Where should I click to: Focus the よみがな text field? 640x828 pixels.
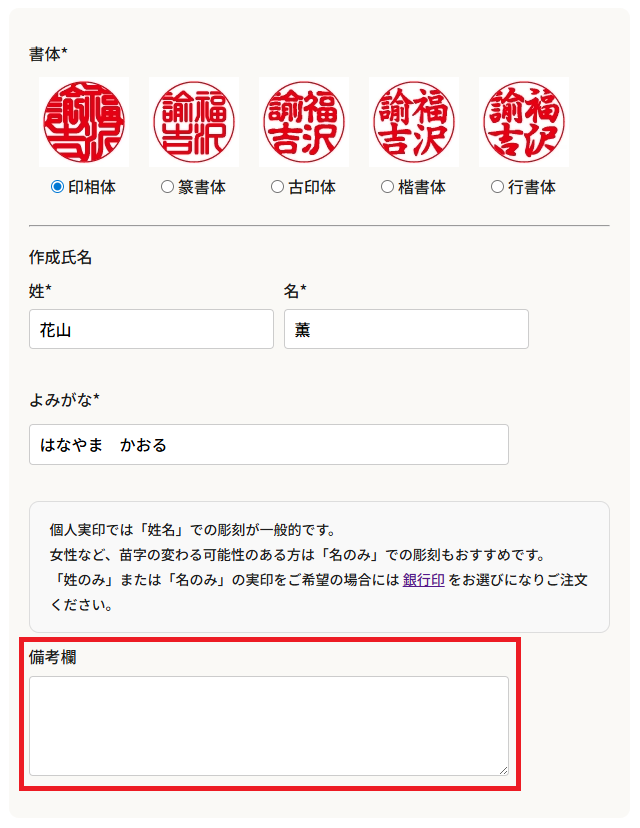(268, 445)
